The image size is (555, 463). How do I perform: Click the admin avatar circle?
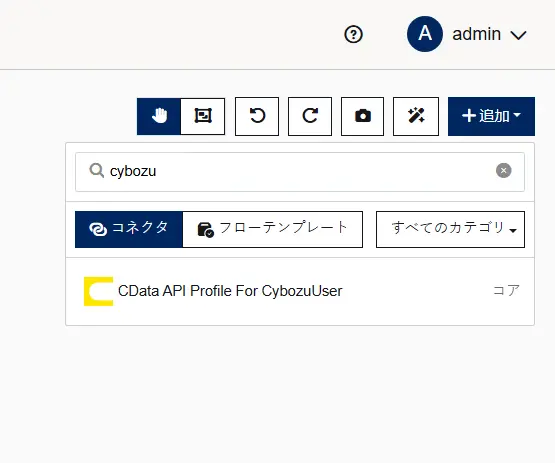pyautogui.click(x=425, y=34)
